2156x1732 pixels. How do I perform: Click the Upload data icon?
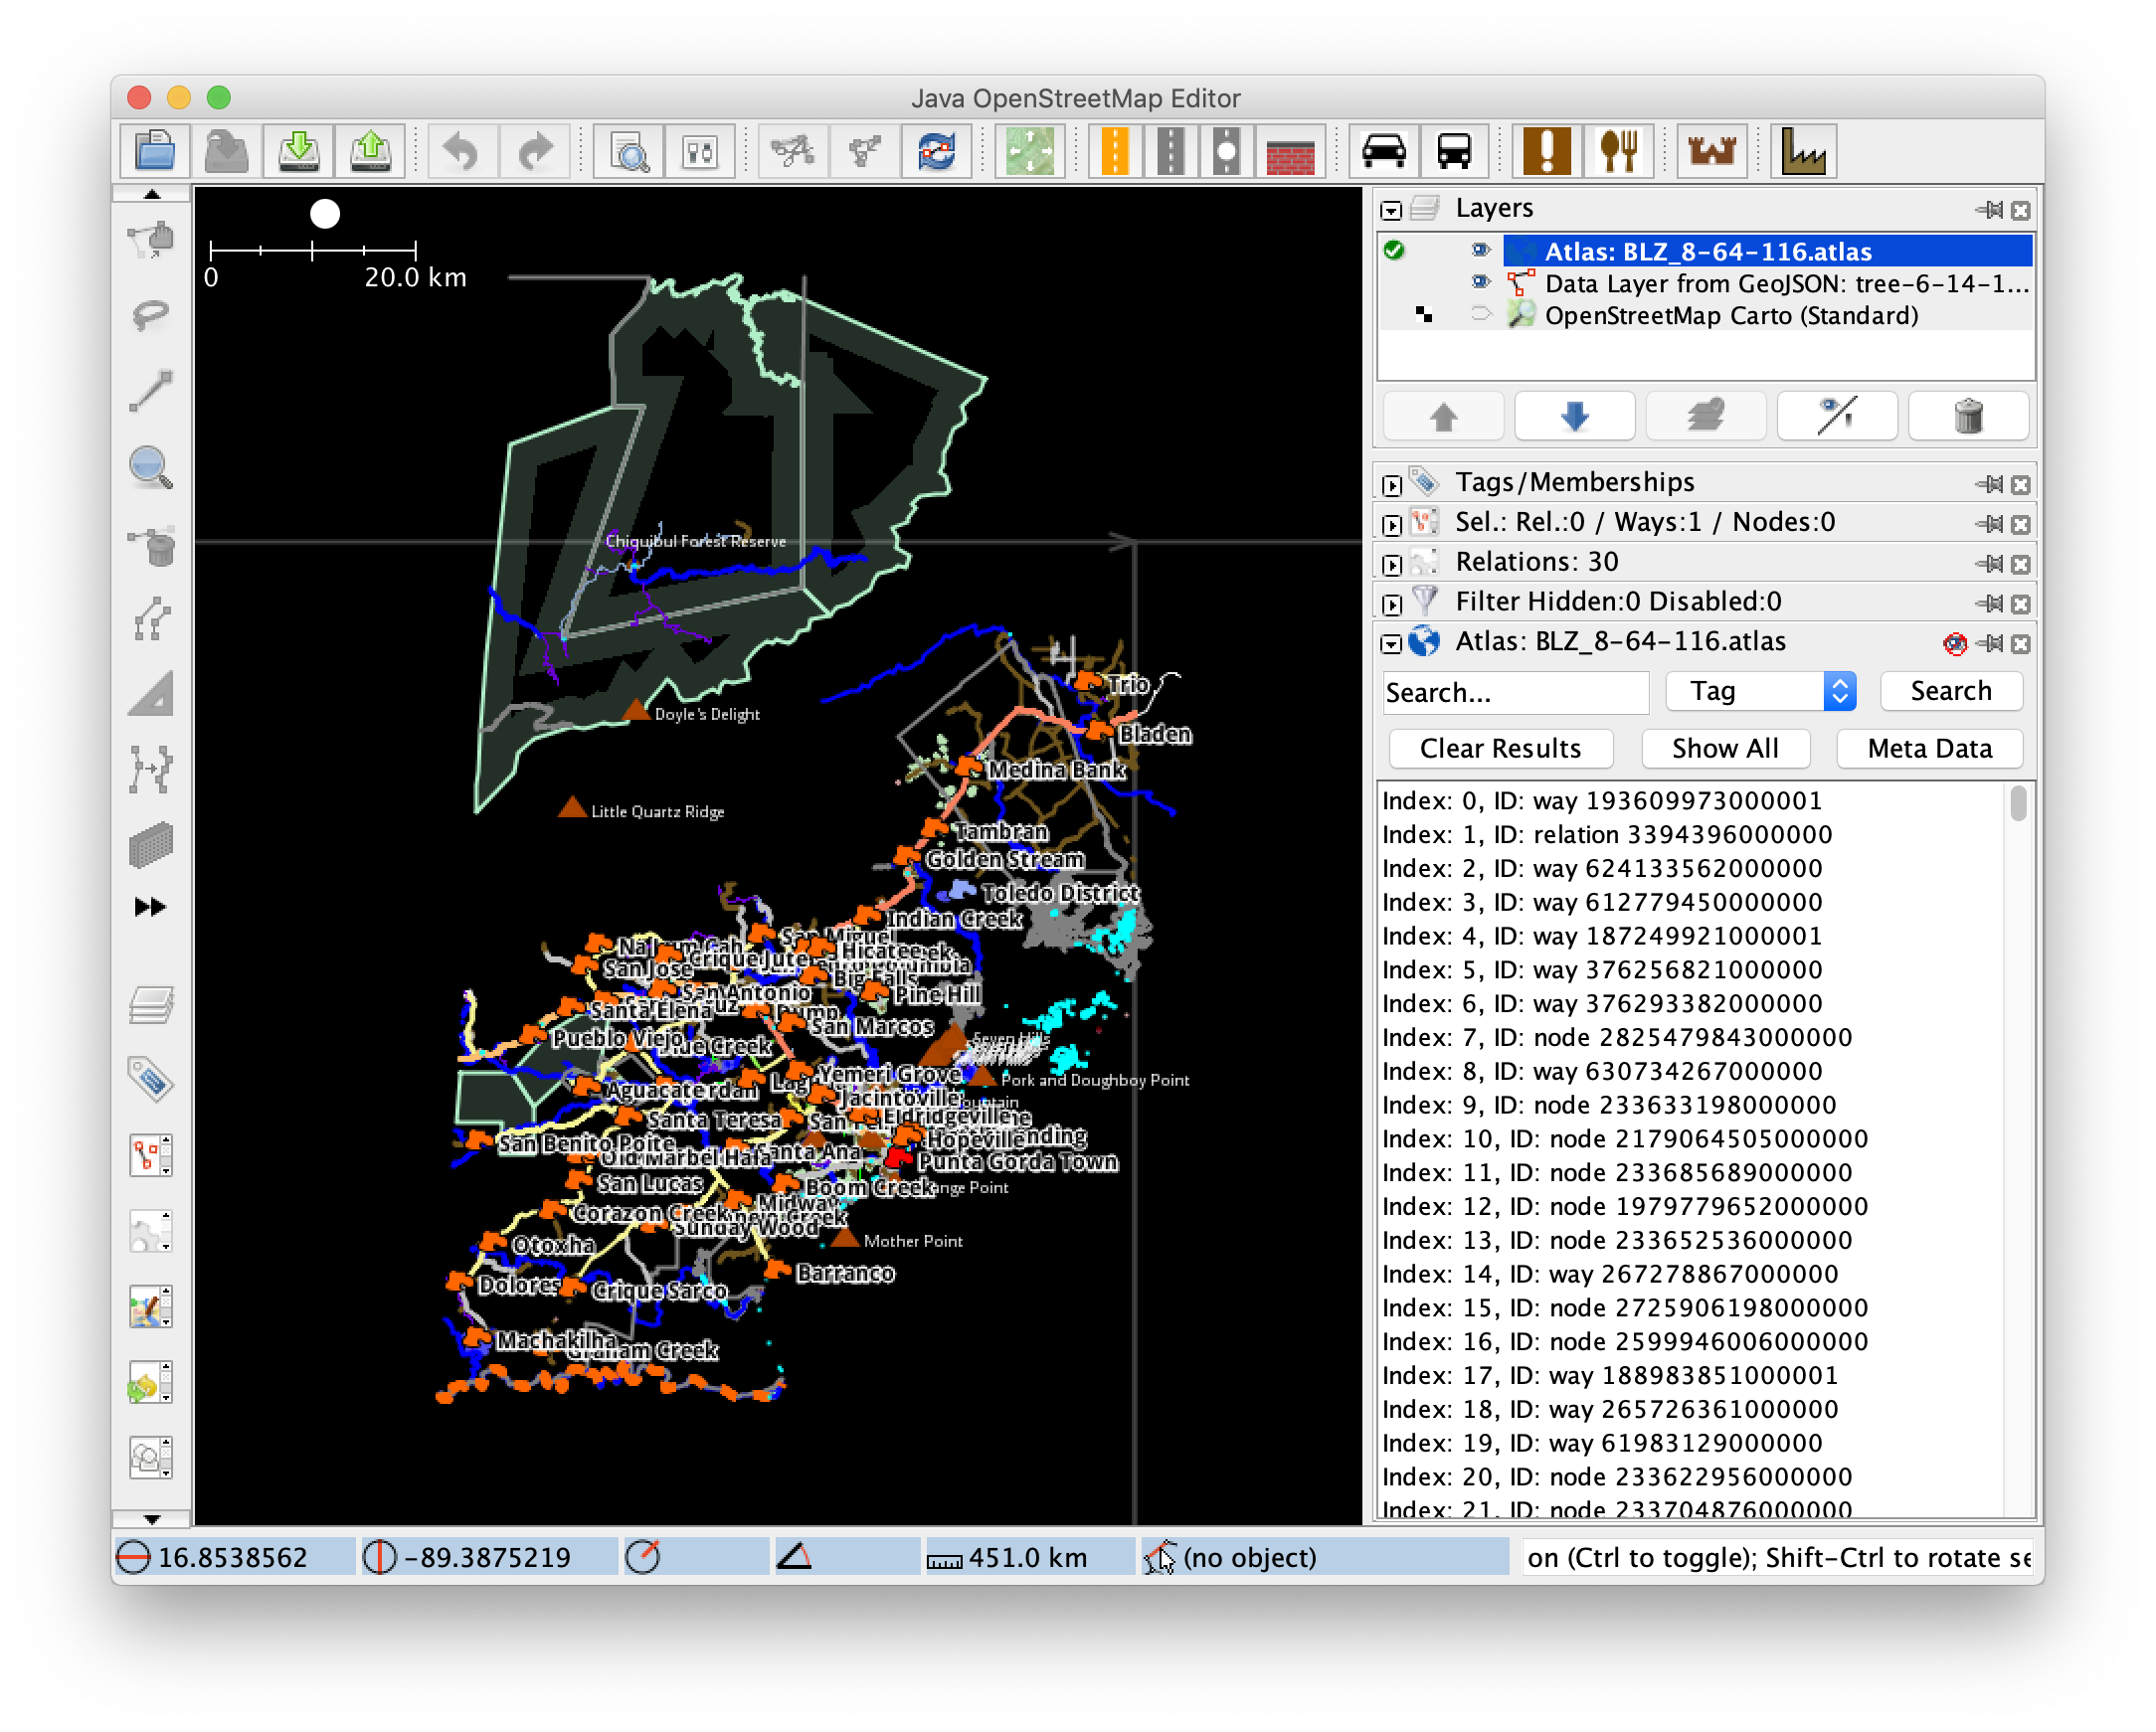pyautogui.click(x=370, y=152)
